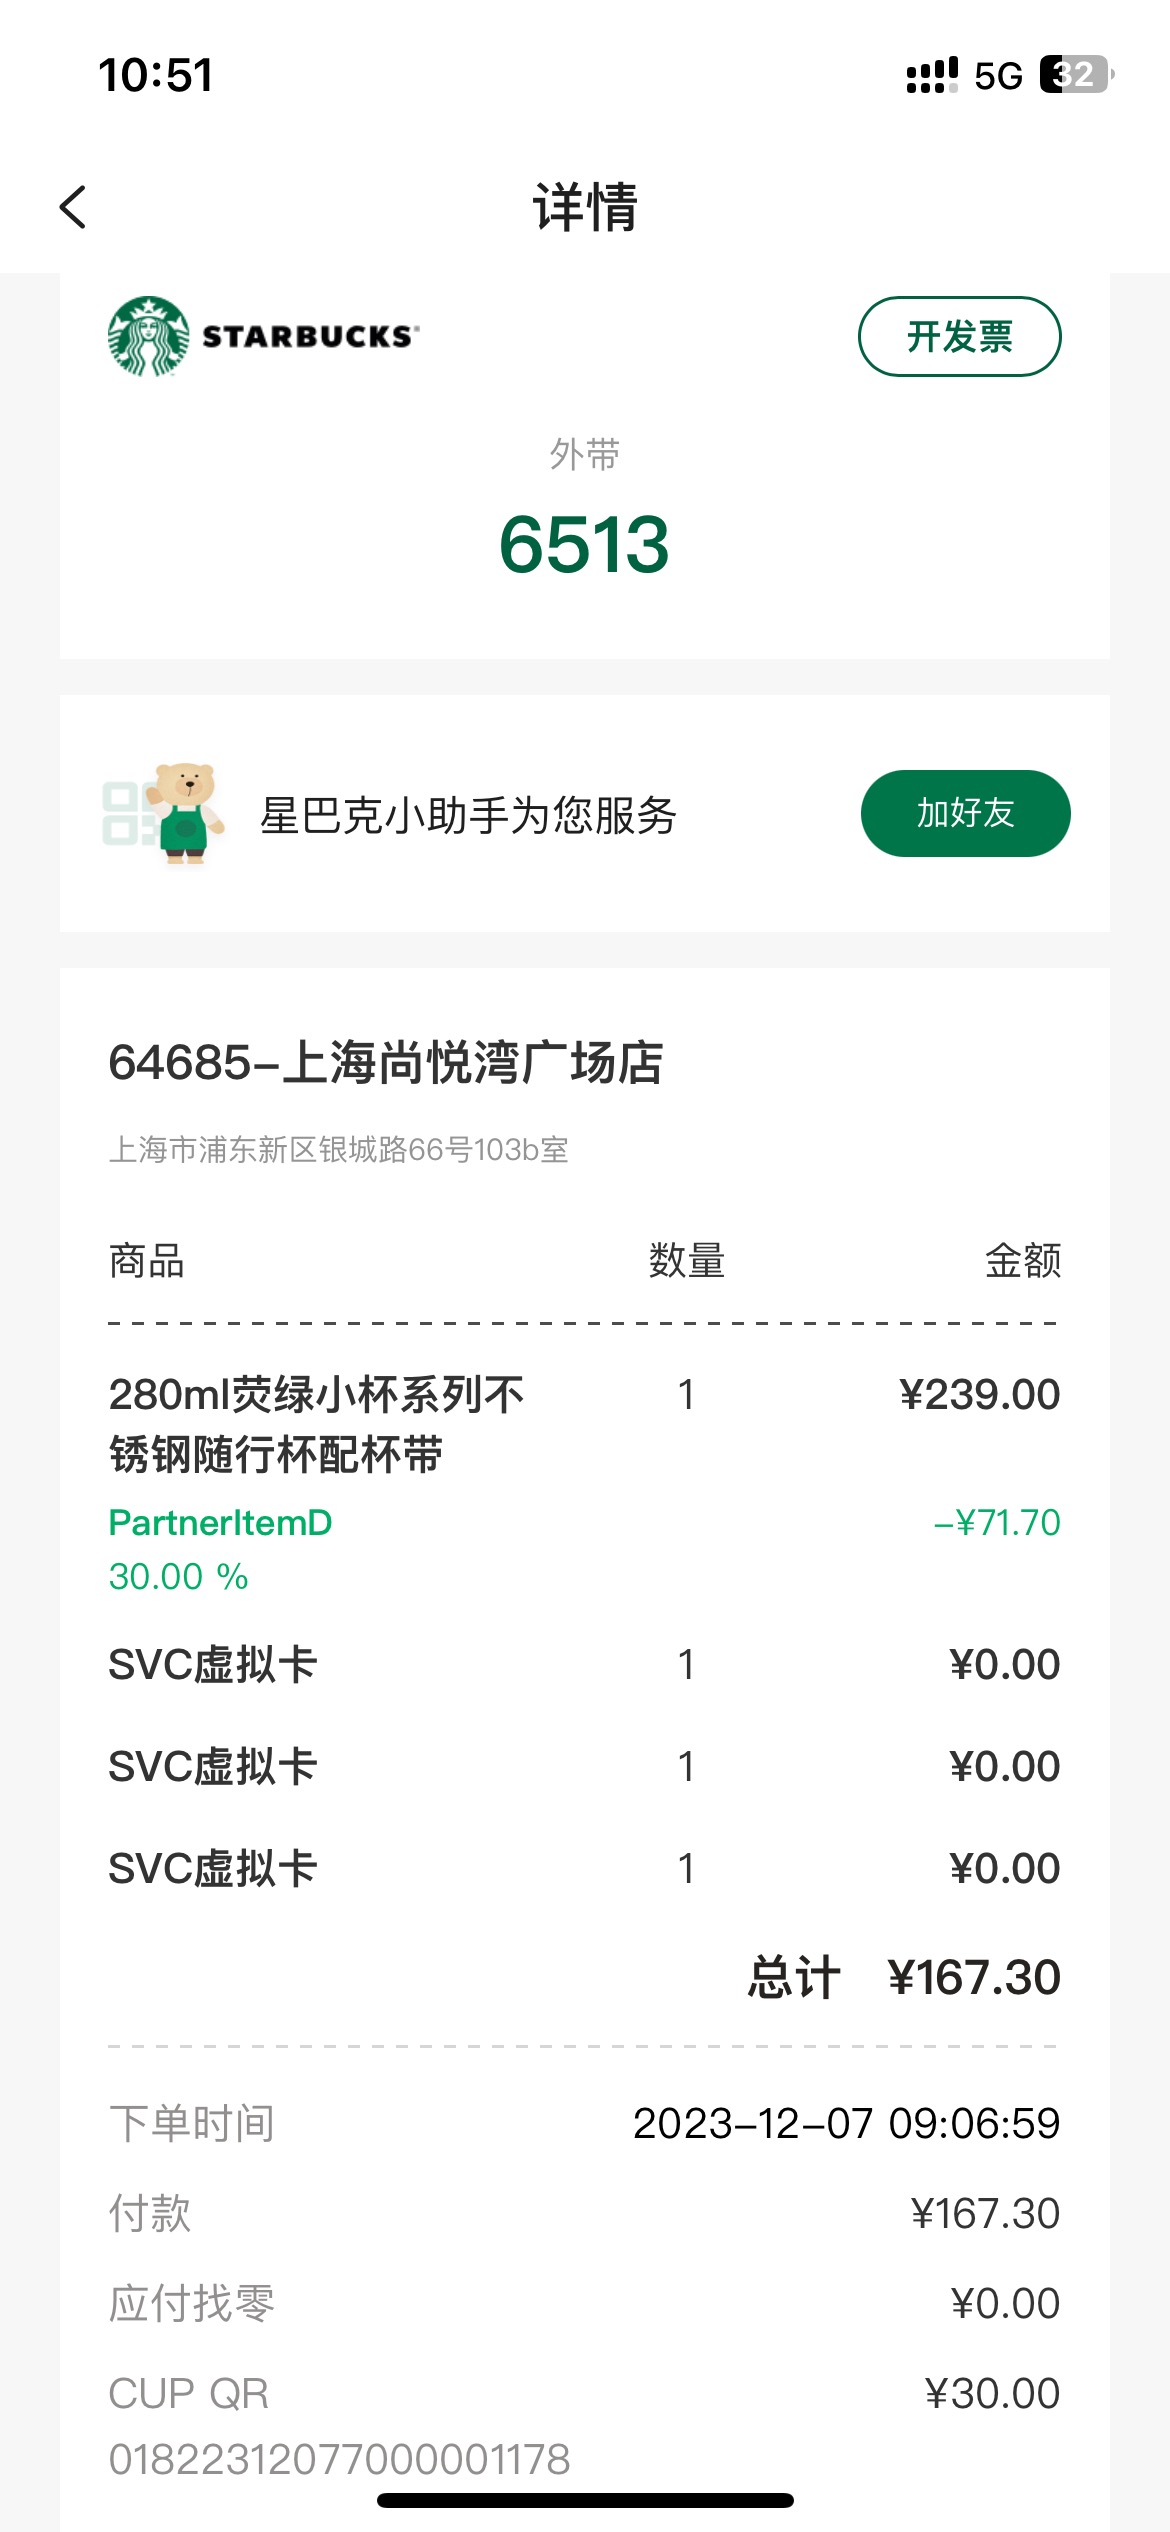Tap the 详情 page title
The height and width of the screenshot is (2532, 1170).
(585, 207)
